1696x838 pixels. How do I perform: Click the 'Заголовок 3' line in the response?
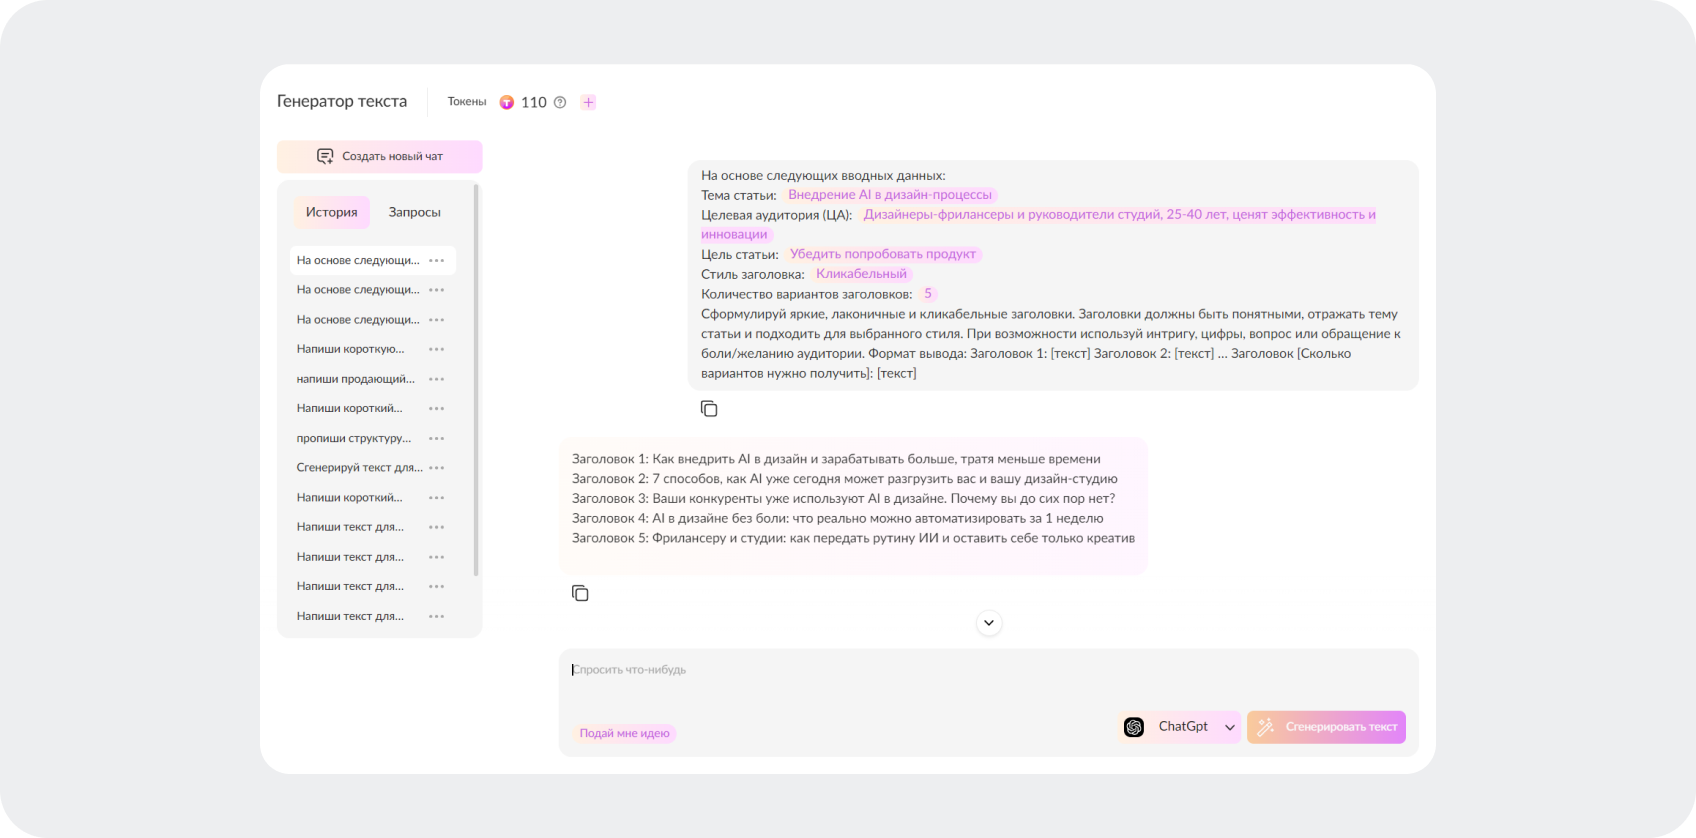tap(843, 498)
